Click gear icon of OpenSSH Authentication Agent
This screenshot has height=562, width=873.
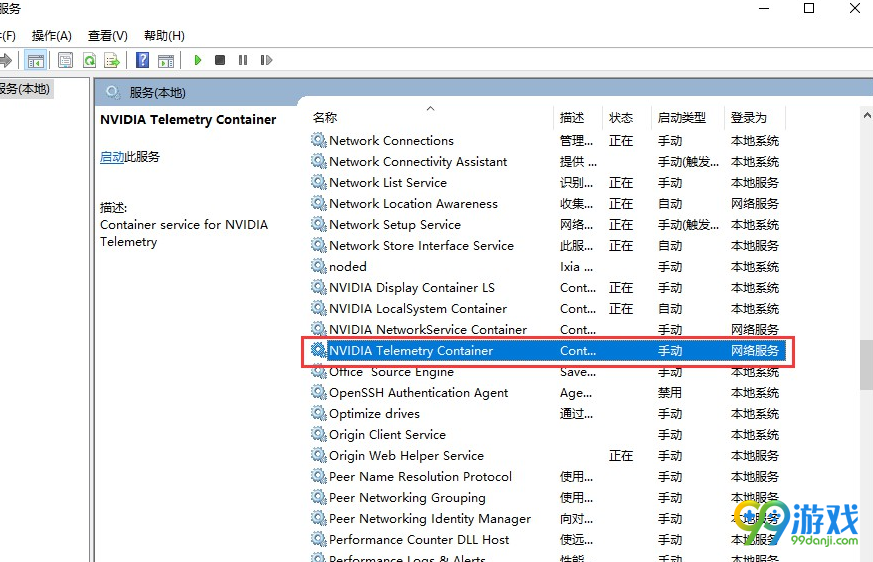tap(318, 392)
